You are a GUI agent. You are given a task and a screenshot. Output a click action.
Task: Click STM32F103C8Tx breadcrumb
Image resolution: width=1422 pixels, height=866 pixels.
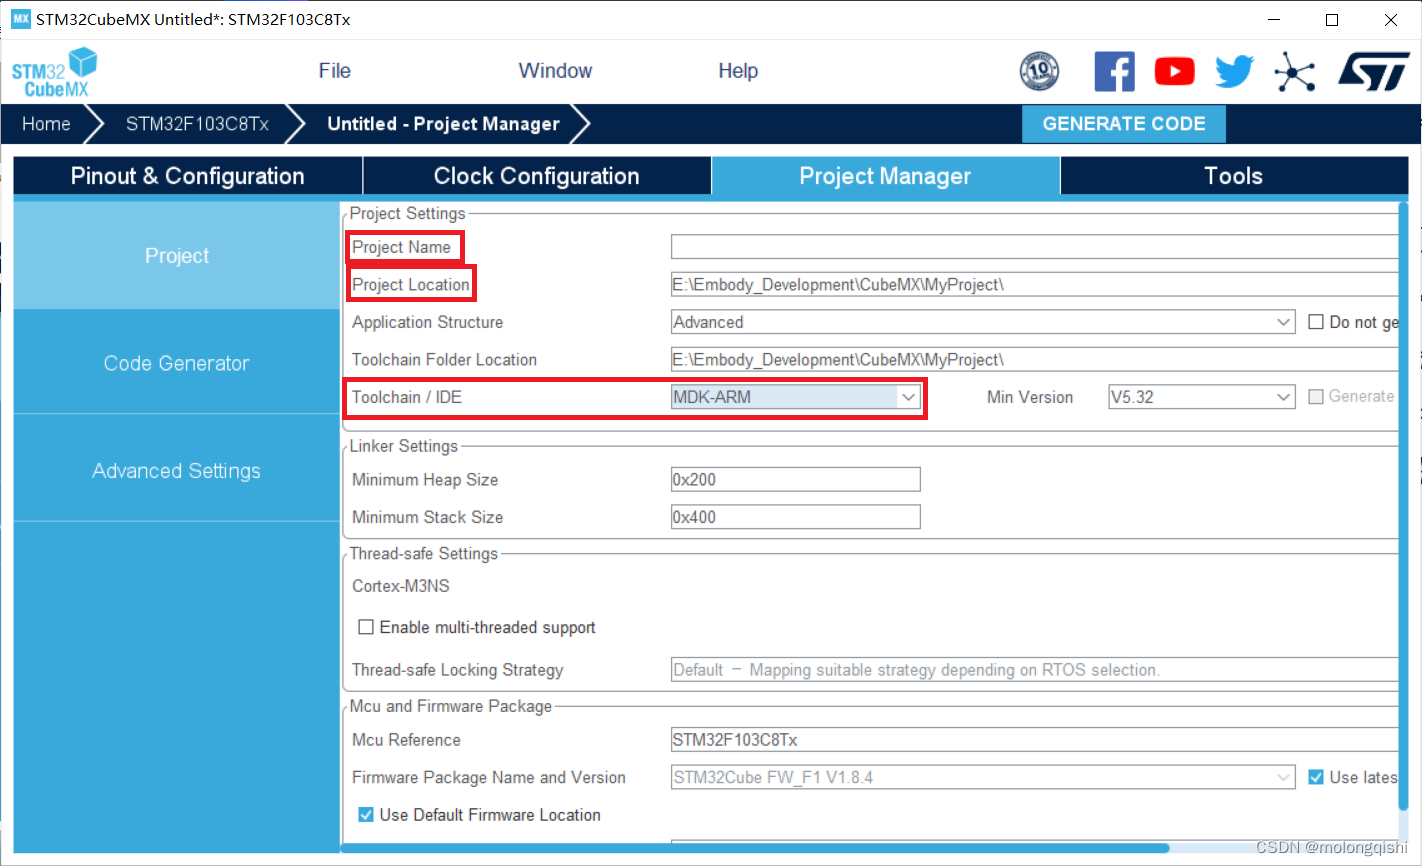click(x=198, y=124)
